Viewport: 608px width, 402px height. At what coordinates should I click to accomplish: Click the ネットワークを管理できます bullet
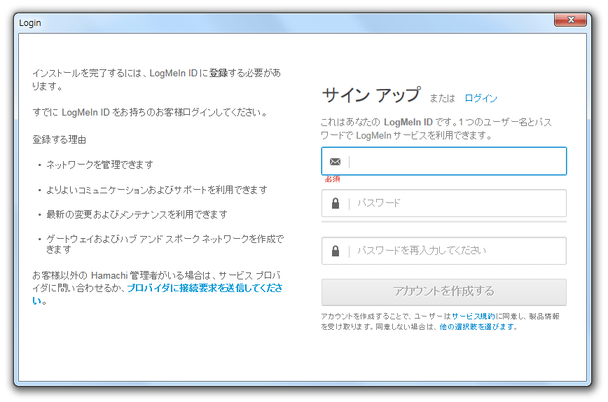[100, 165]
